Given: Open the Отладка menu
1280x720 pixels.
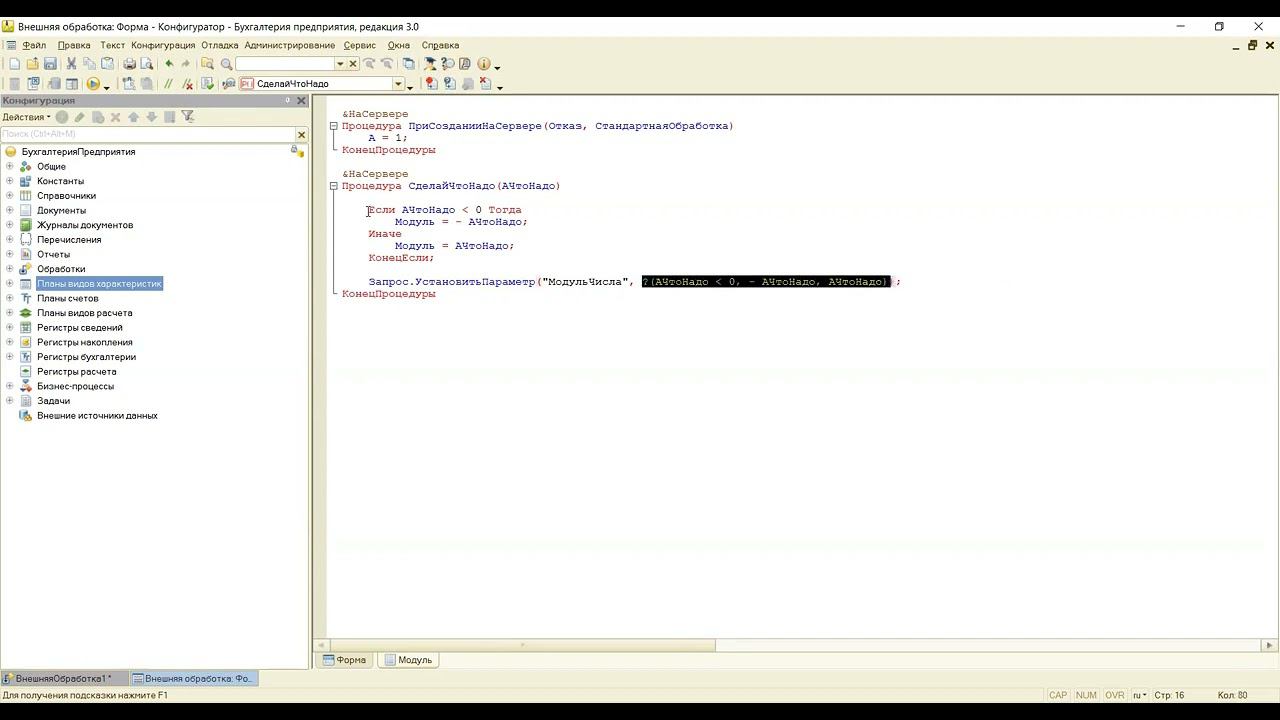Looking at the screenshot, I should point(220,45).
